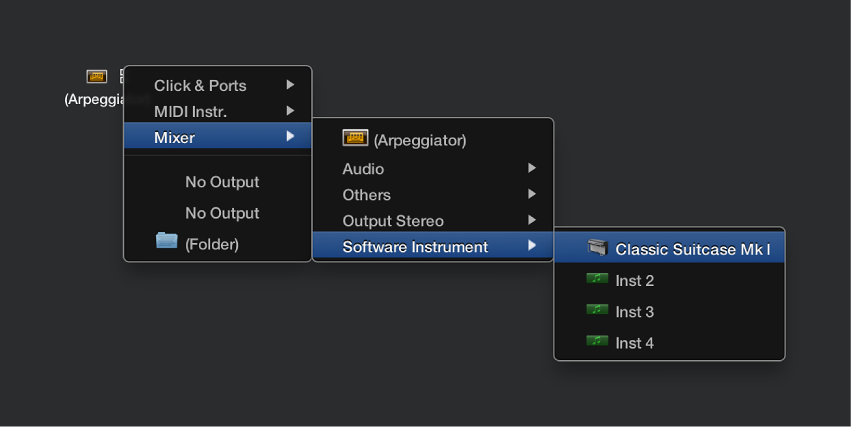Open the Output Stereo submenu item
852x428 pixels.
click(x=433, y=221)
